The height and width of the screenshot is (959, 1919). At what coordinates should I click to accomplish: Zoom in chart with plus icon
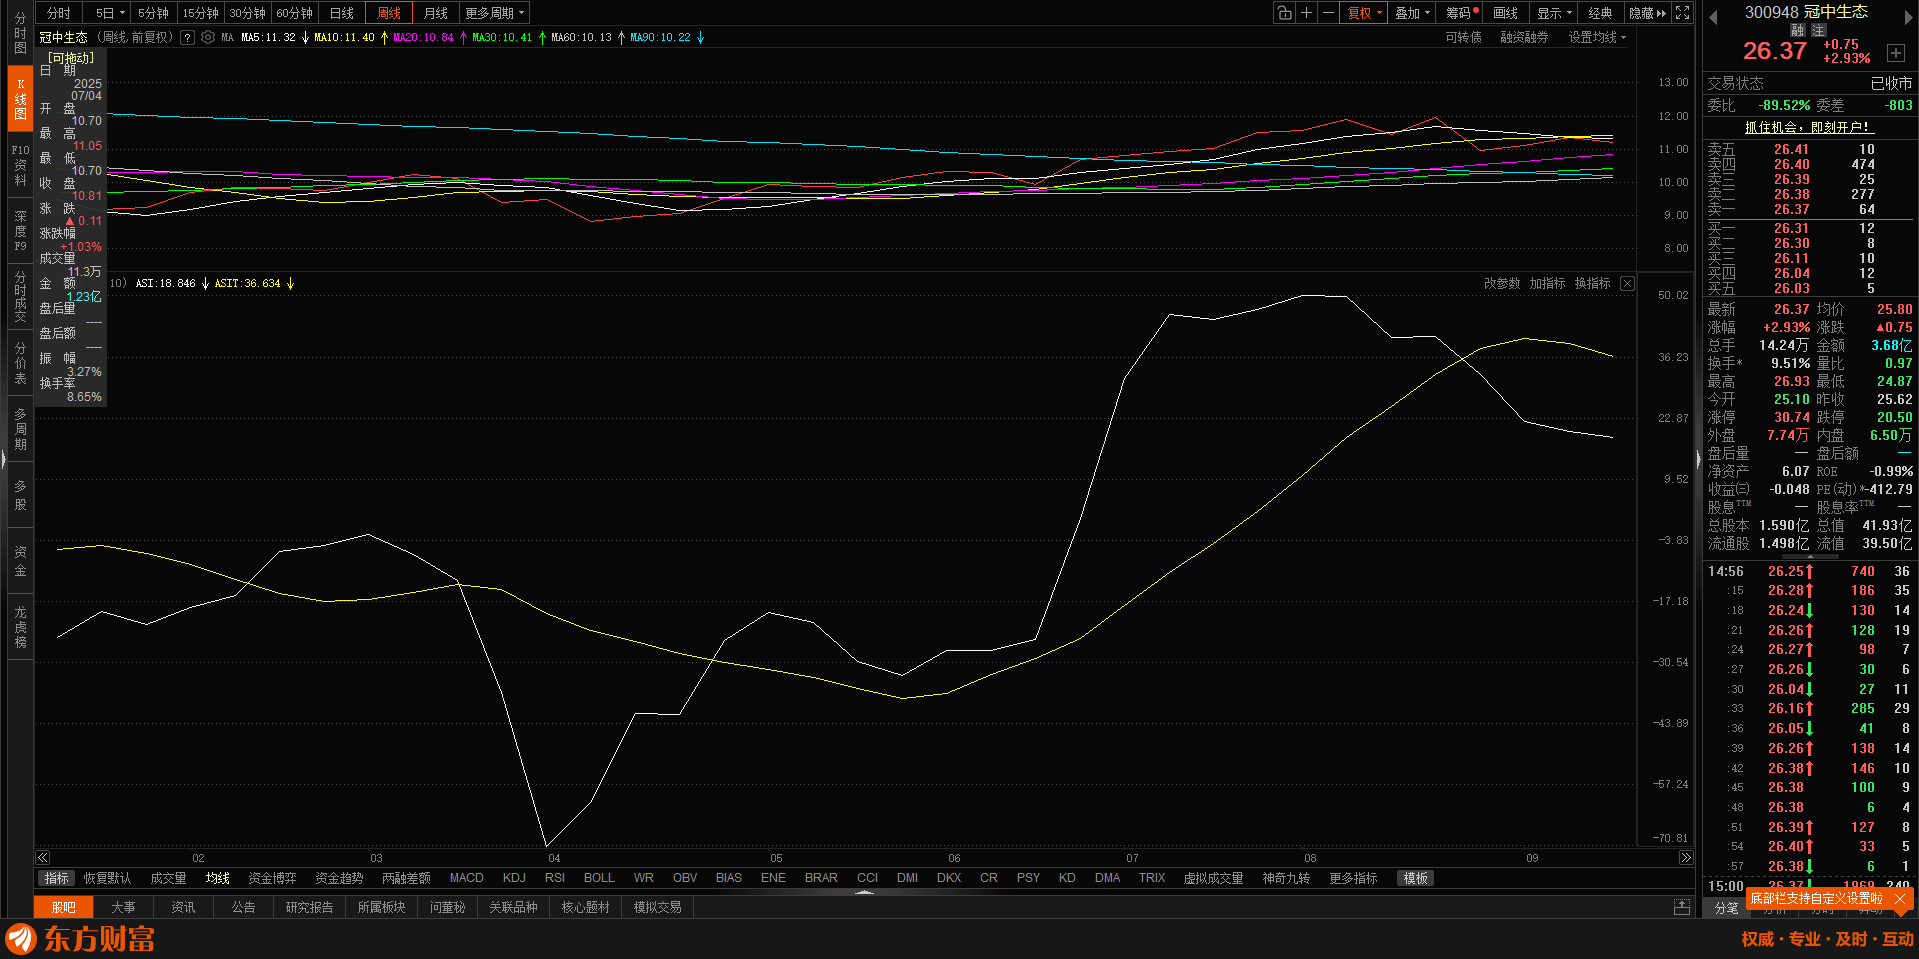point(1306,13)
